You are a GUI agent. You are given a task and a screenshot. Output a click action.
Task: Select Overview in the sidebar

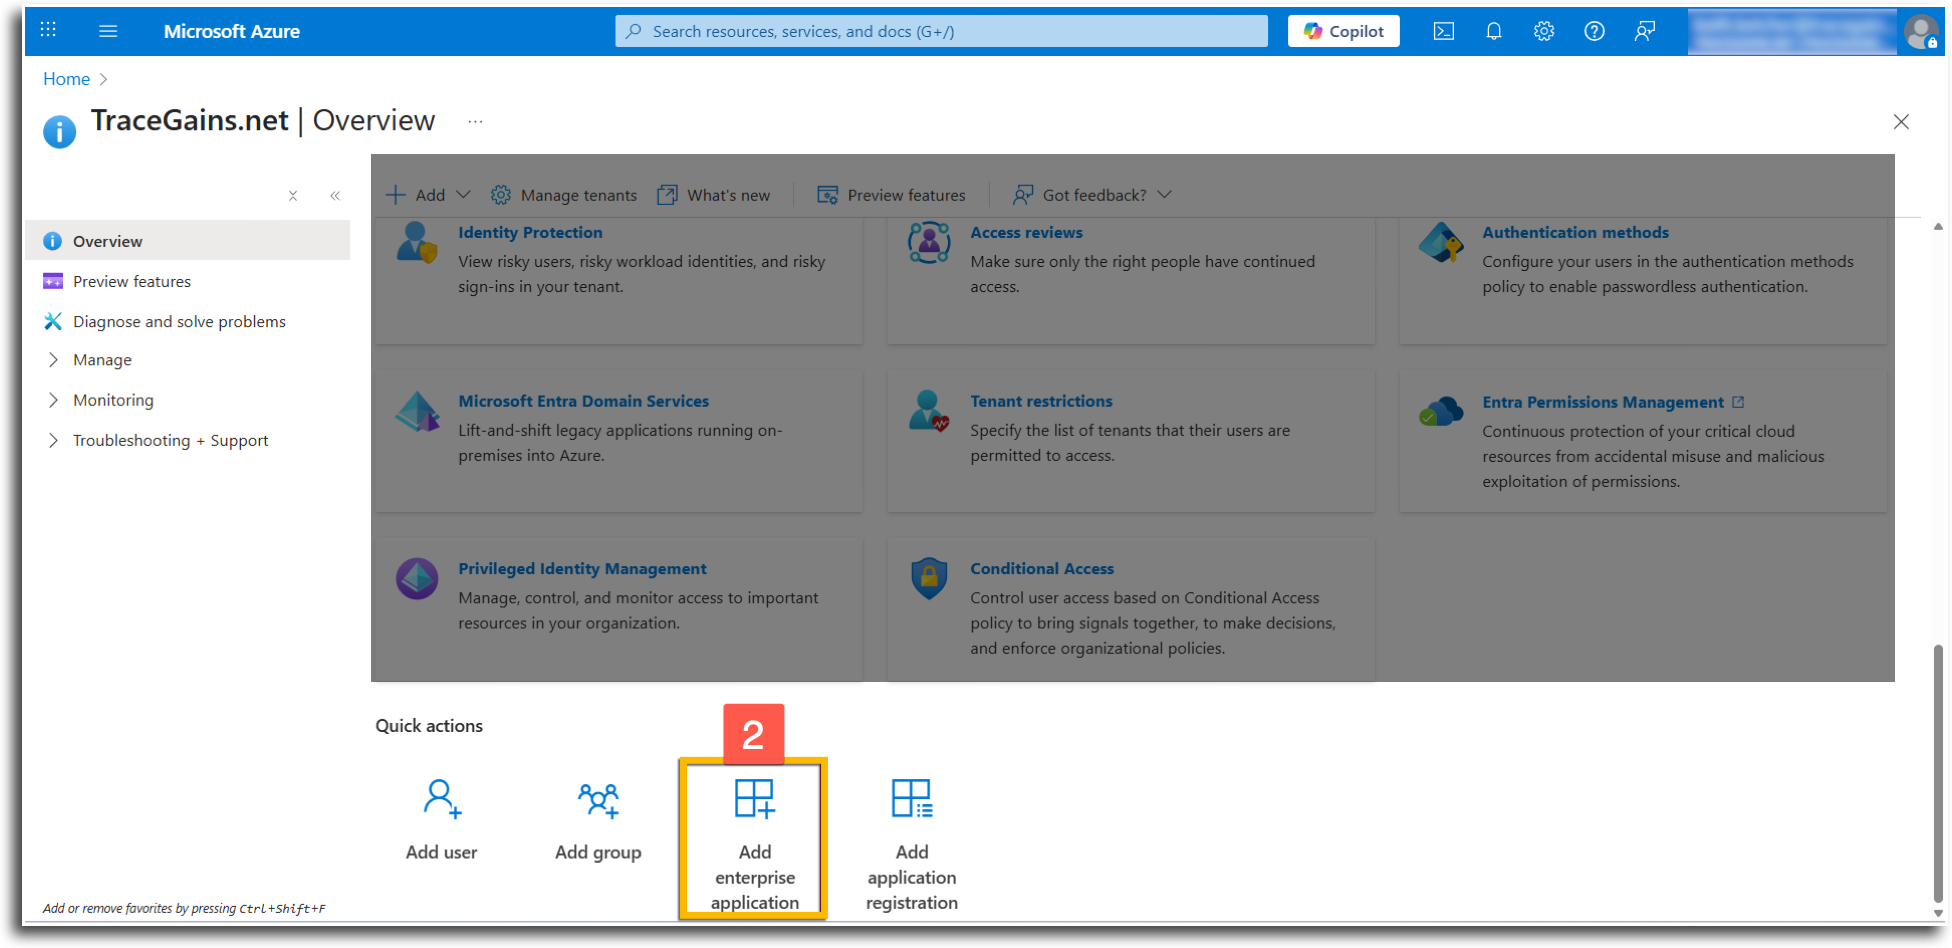coord(187,241)
